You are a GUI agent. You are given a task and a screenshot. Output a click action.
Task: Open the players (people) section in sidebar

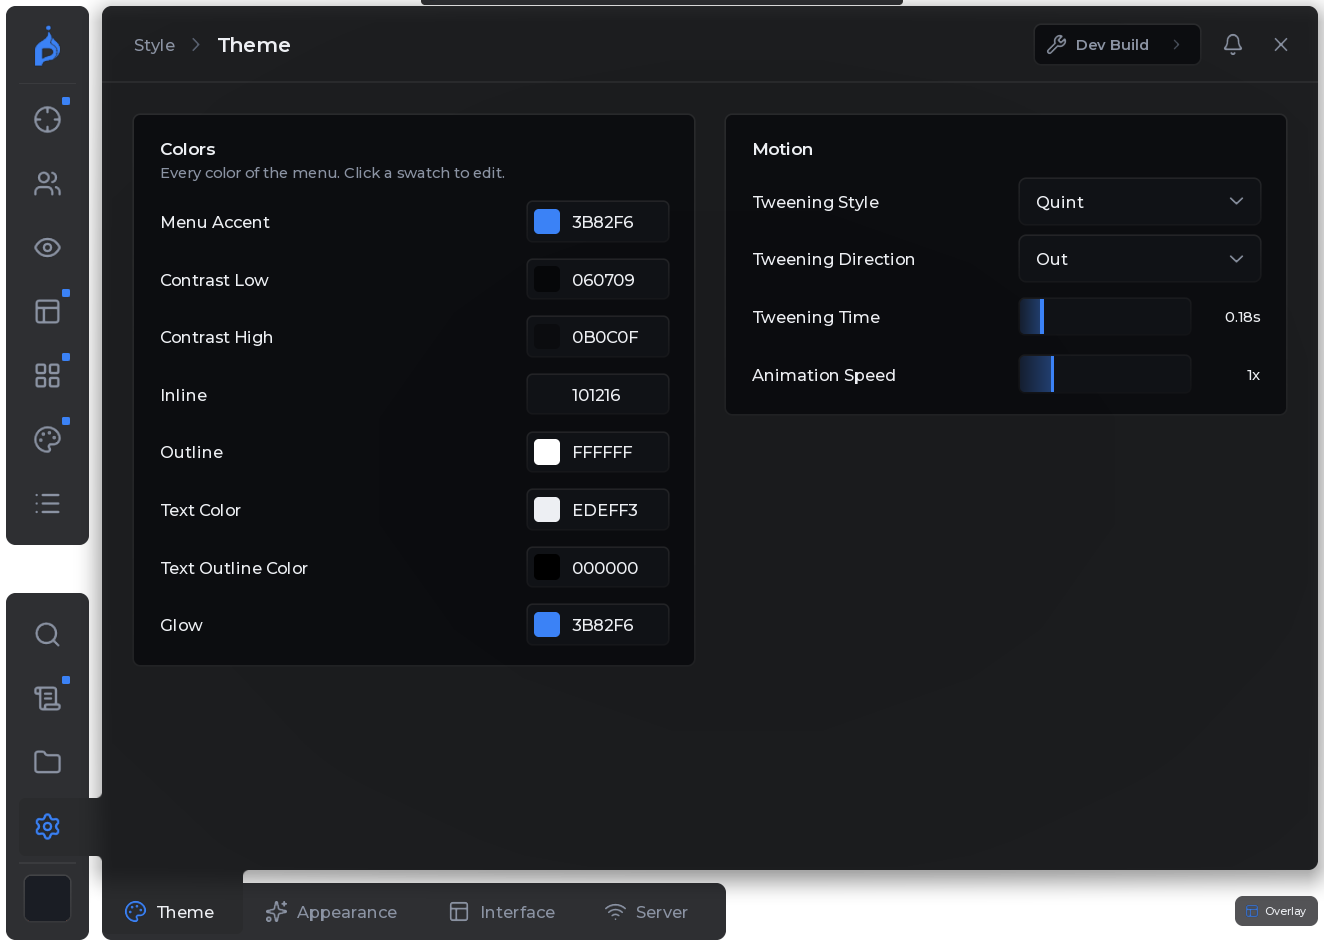coord(47,184)
